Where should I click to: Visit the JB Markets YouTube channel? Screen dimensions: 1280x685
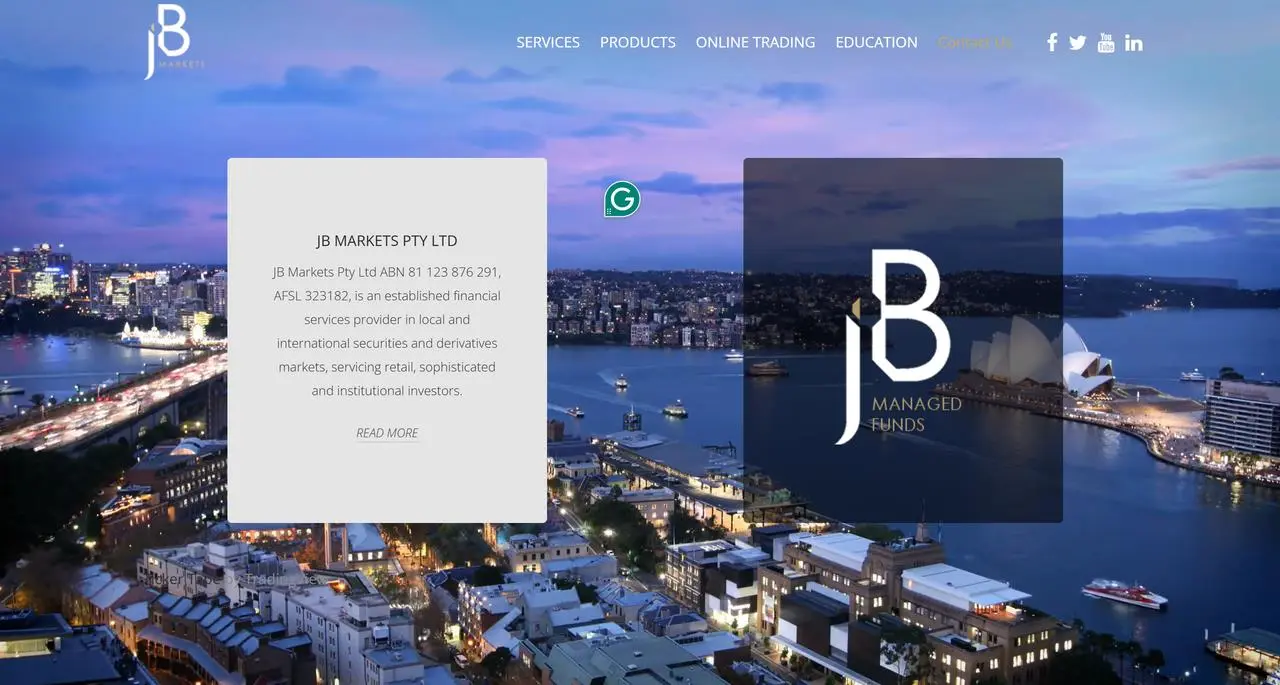(x=1105, y=42)
